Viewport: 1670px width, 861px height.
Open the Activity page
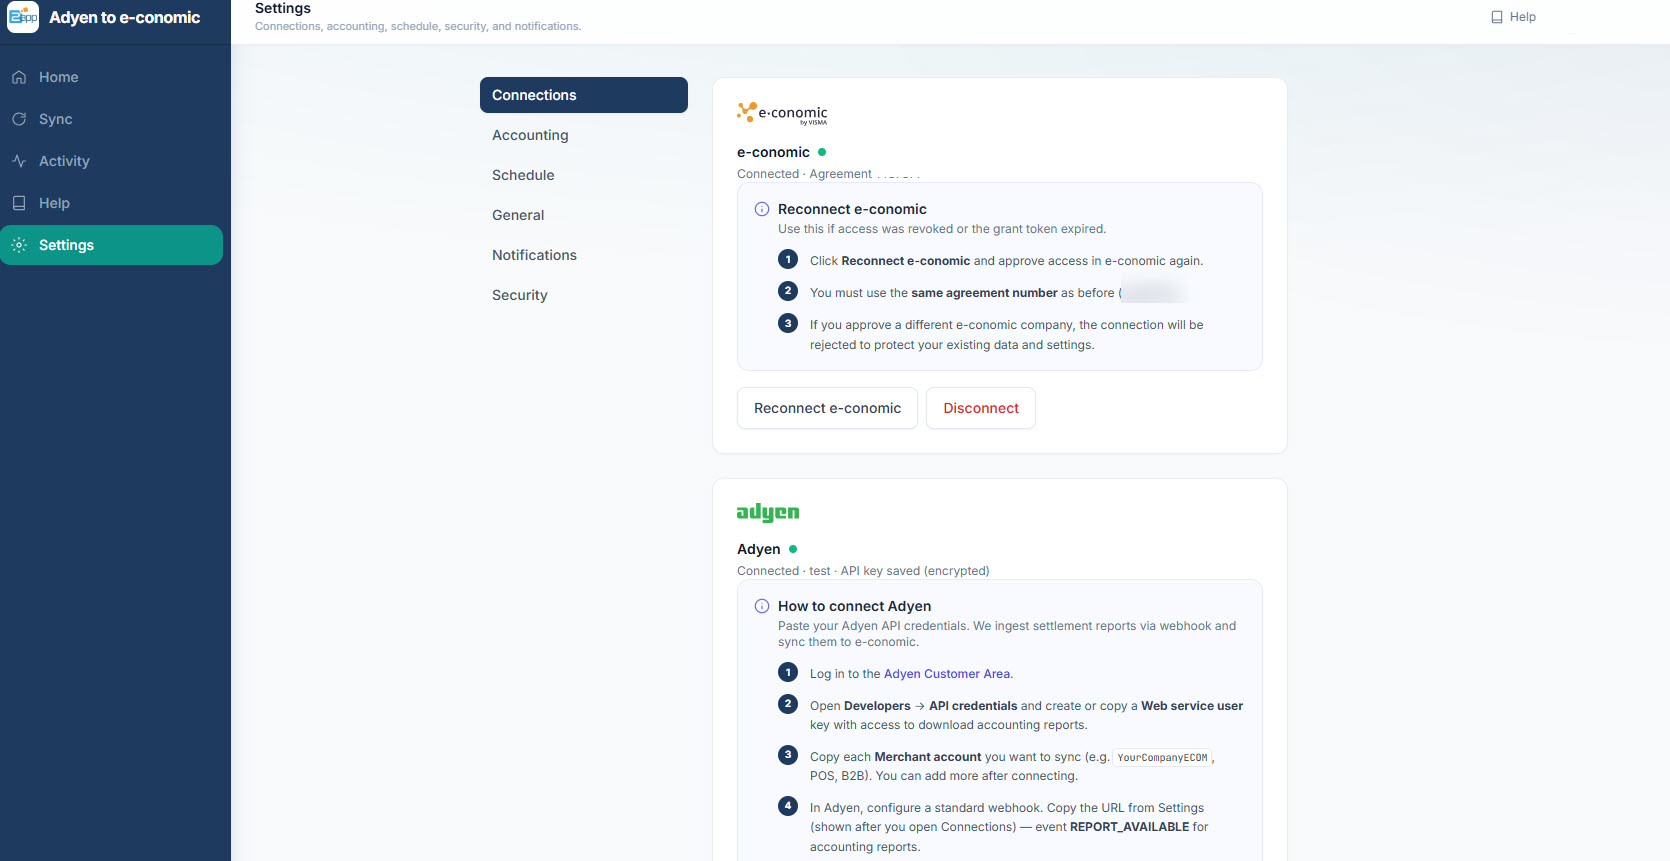tap(111, 161)
